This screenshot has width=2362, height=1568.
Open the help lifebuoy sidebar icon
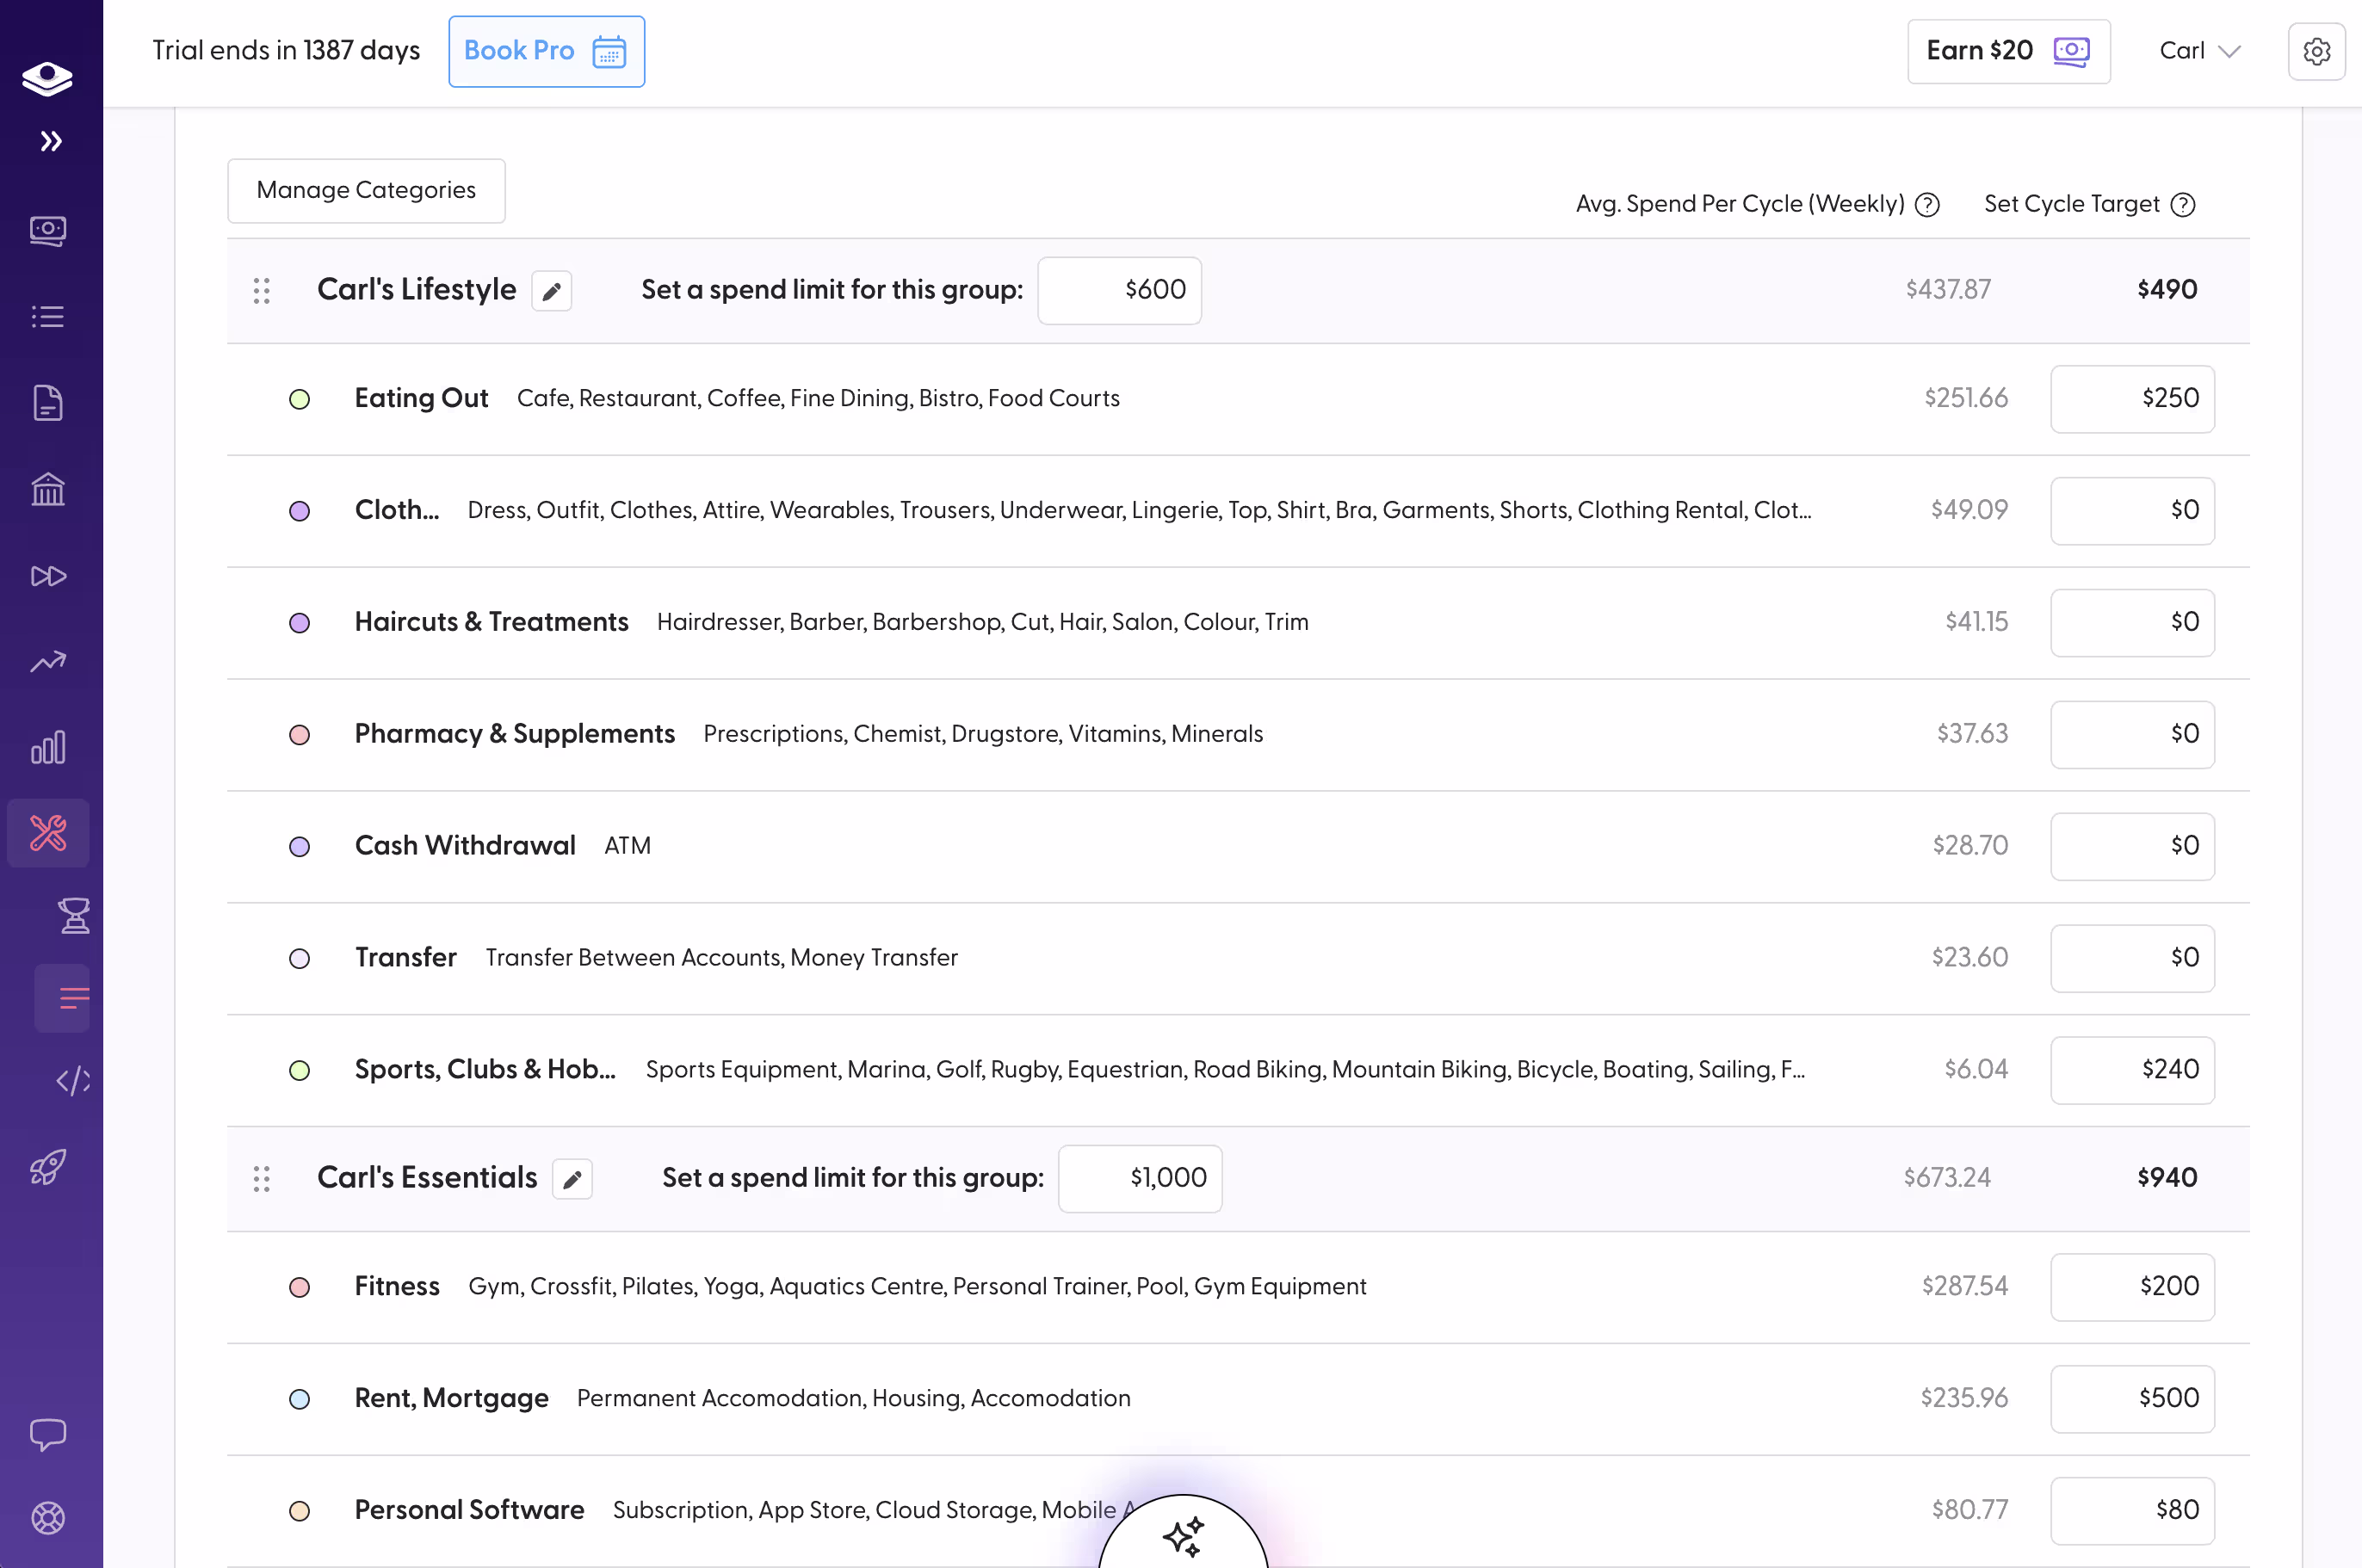click(x=48, y=1518)
